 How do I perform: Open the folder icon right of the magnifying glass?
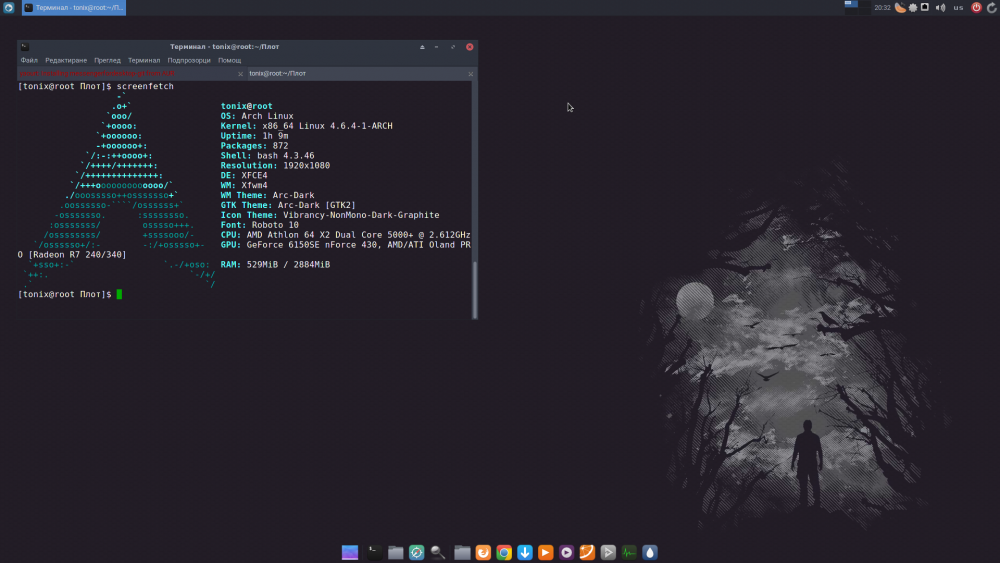(x=462, y=552)
